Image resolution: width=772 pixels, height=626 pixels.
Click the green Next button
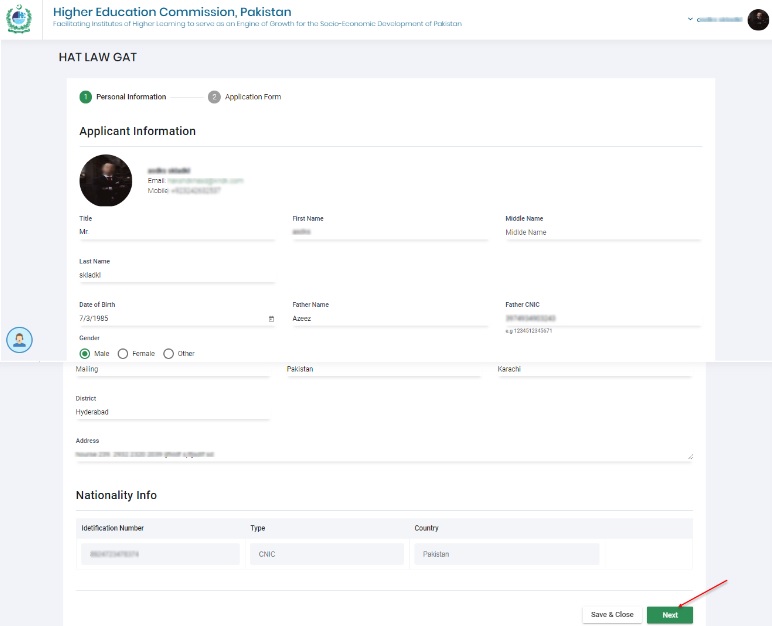(669, 615)
